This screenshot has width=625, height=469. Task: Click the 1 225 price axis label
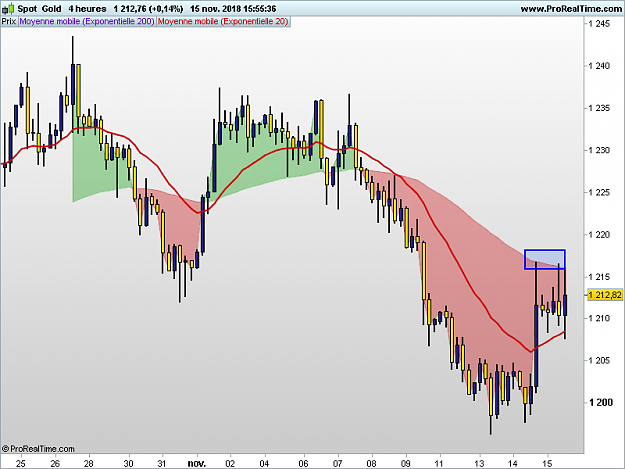599,192
